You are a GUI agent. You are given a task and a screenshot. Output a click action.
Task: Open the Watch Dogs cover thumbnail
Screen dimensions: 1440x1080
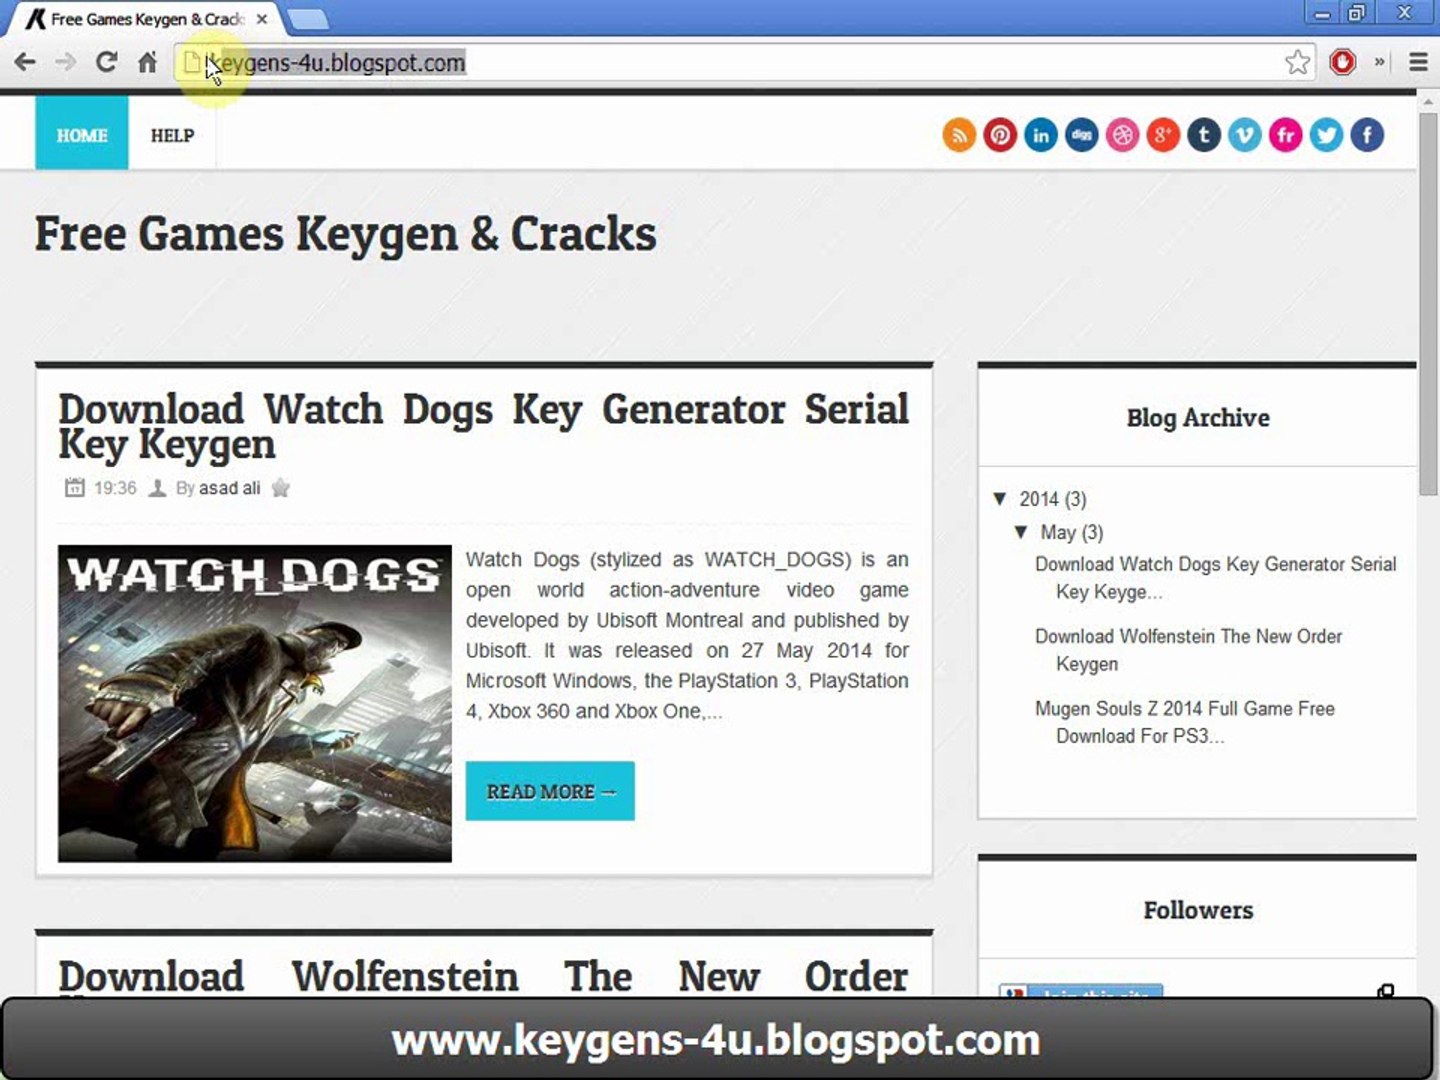click(x=255, y=703)
